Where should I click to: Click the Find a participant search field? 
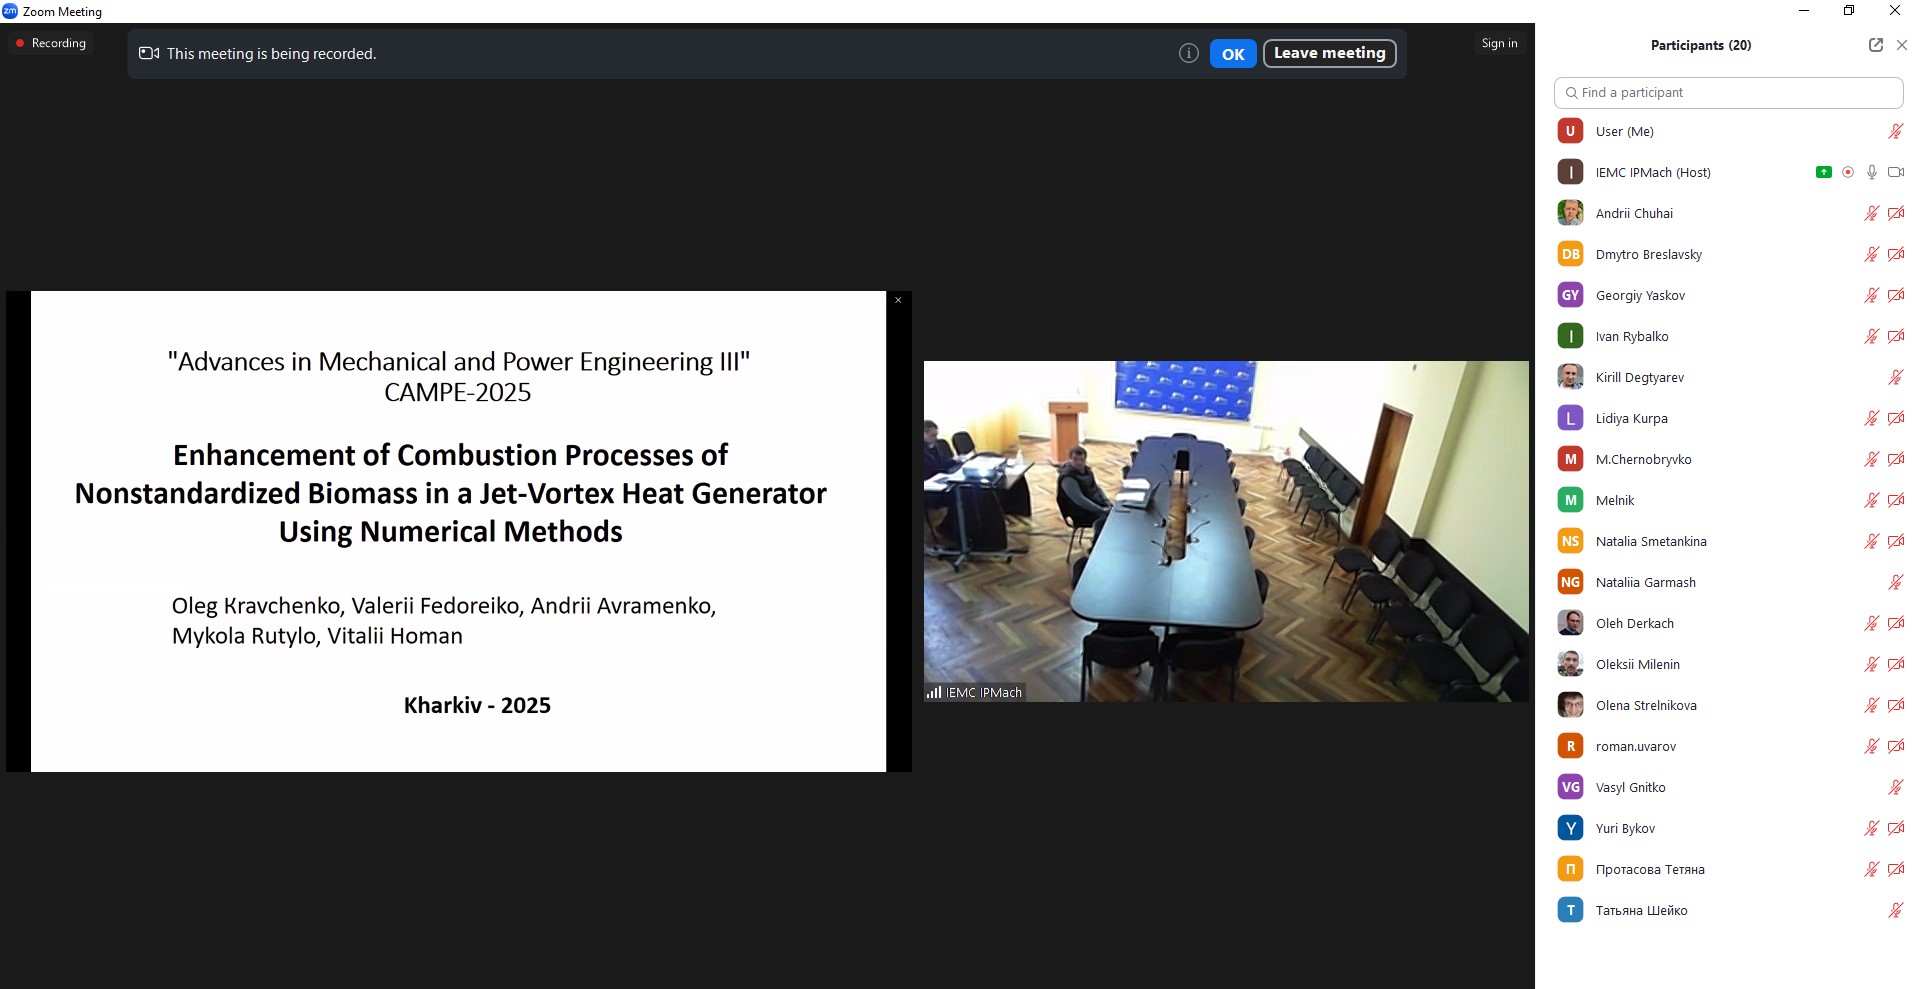coord(1728,92)
